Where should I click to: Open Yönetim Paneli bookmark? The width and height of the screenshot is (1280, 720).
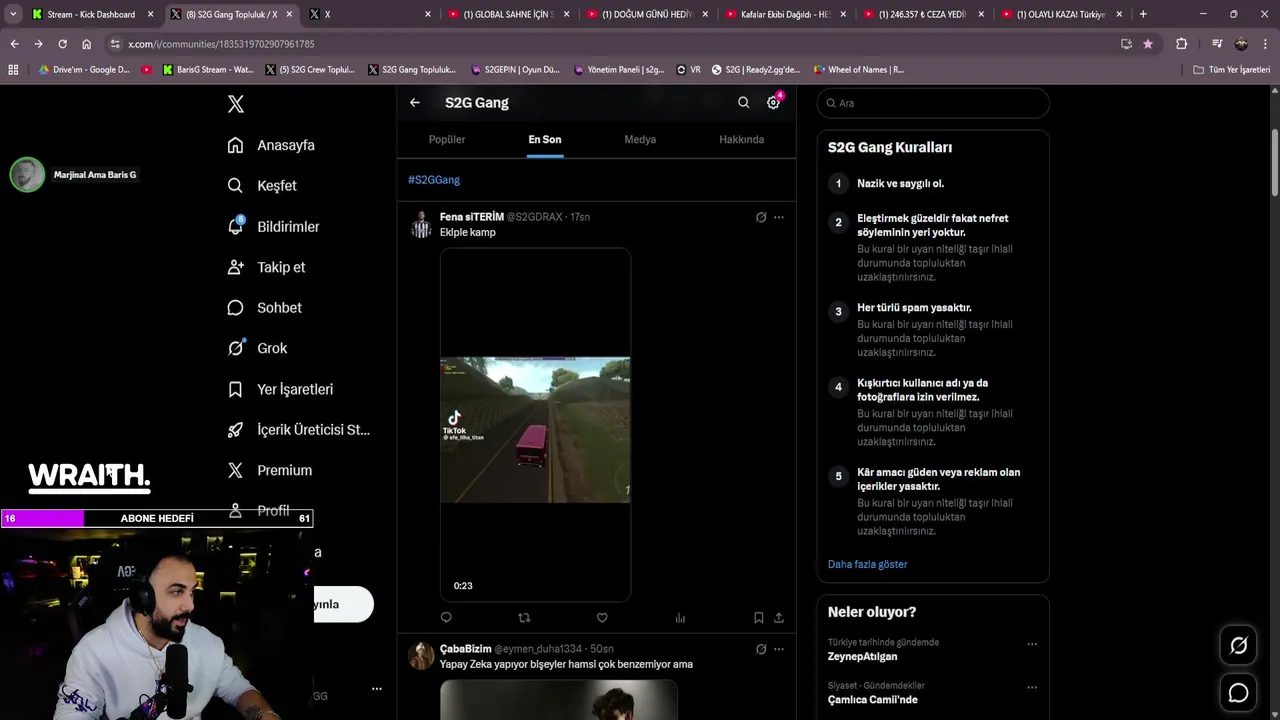click(x=618, y=70)
